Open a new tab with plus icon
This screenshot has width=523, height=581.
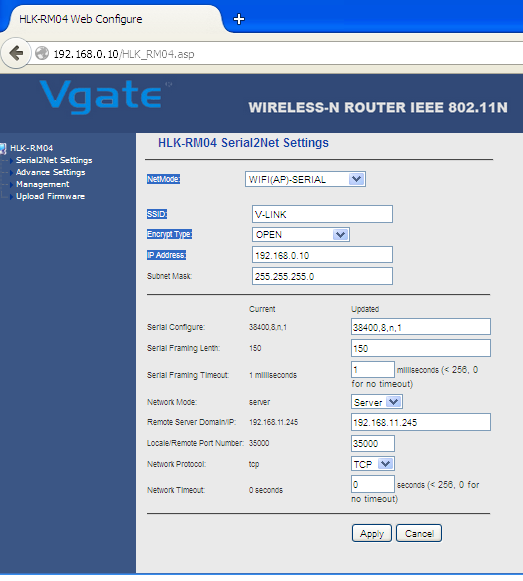(x=239, y=19)
